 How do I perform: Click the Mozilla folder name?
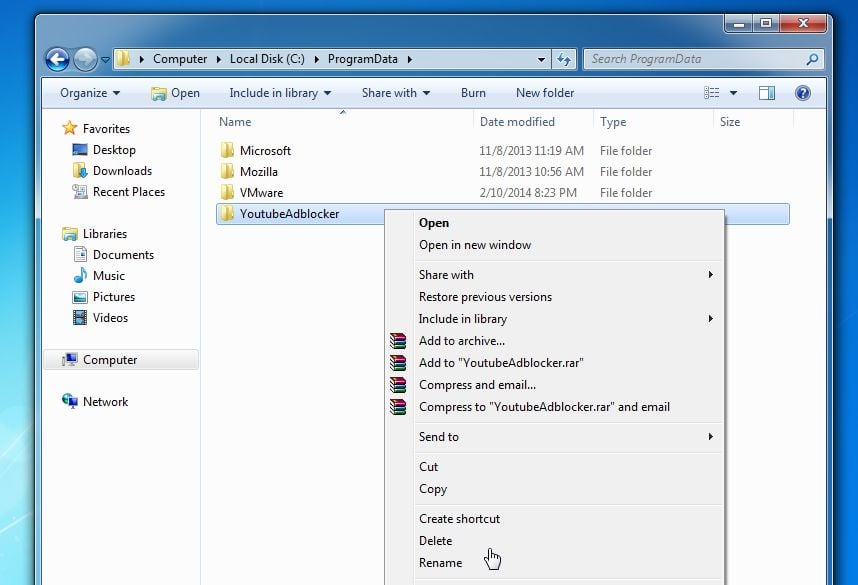259,171
